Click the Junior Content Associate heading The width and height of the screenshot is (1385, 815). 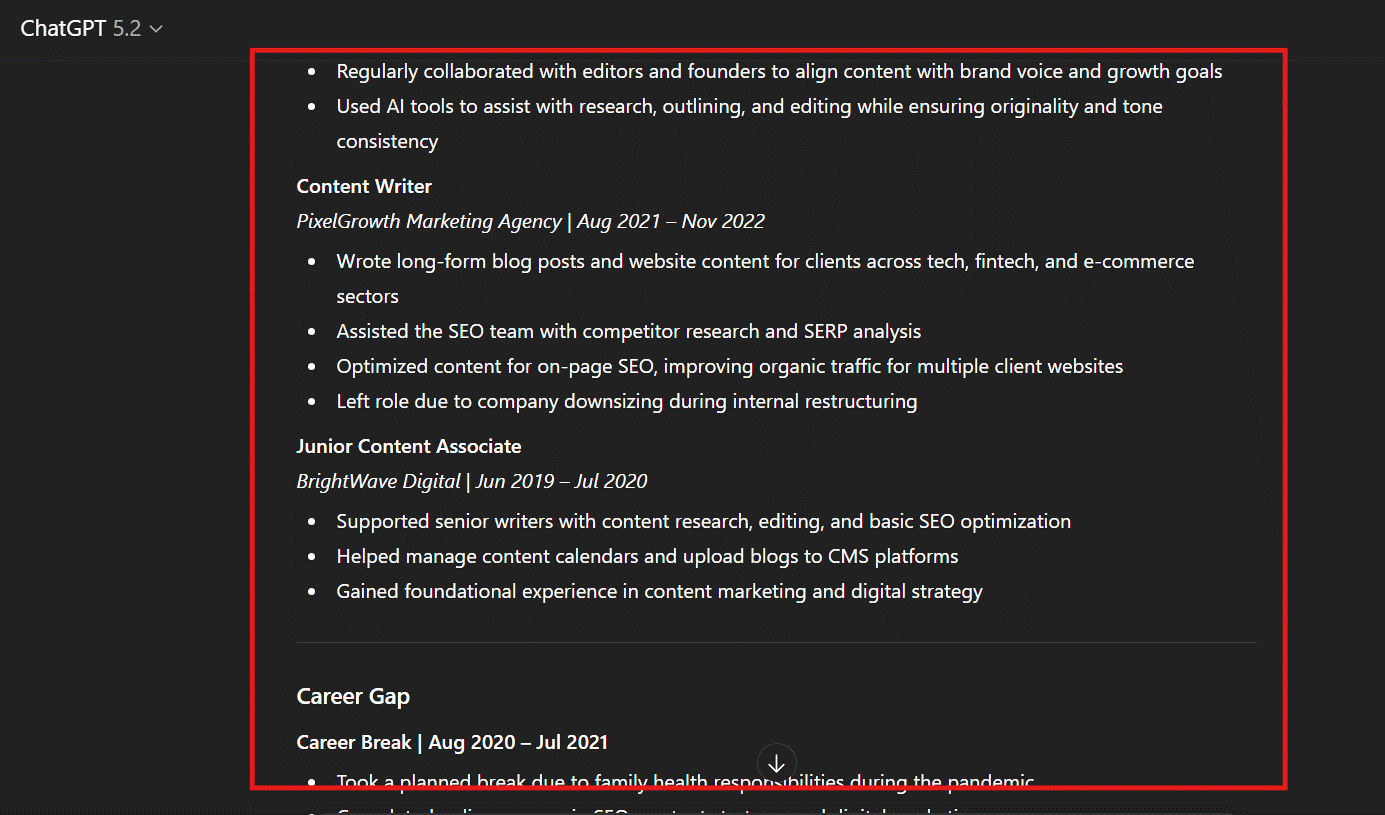(408, 446)
